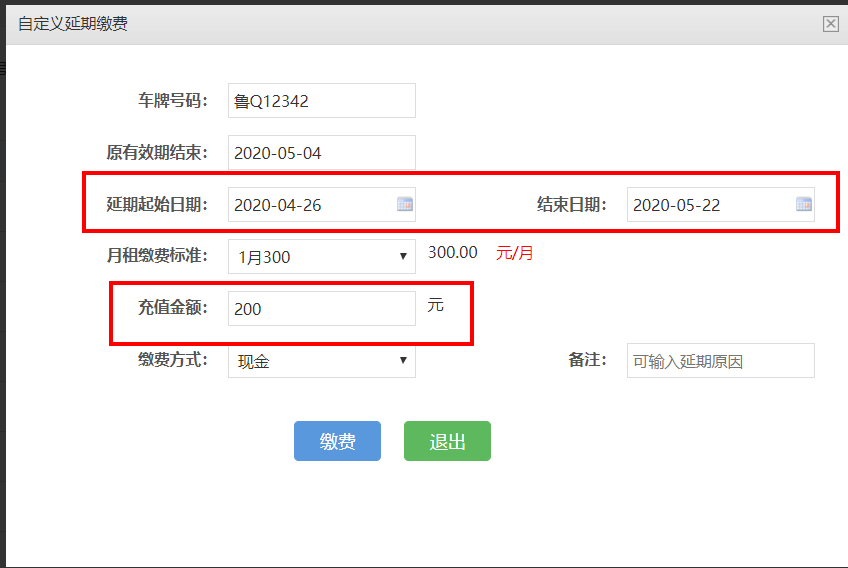Expand the 月租缴费标准 dropdown
848x568 pixels.
pyautogui.click(x=322, y=256)
